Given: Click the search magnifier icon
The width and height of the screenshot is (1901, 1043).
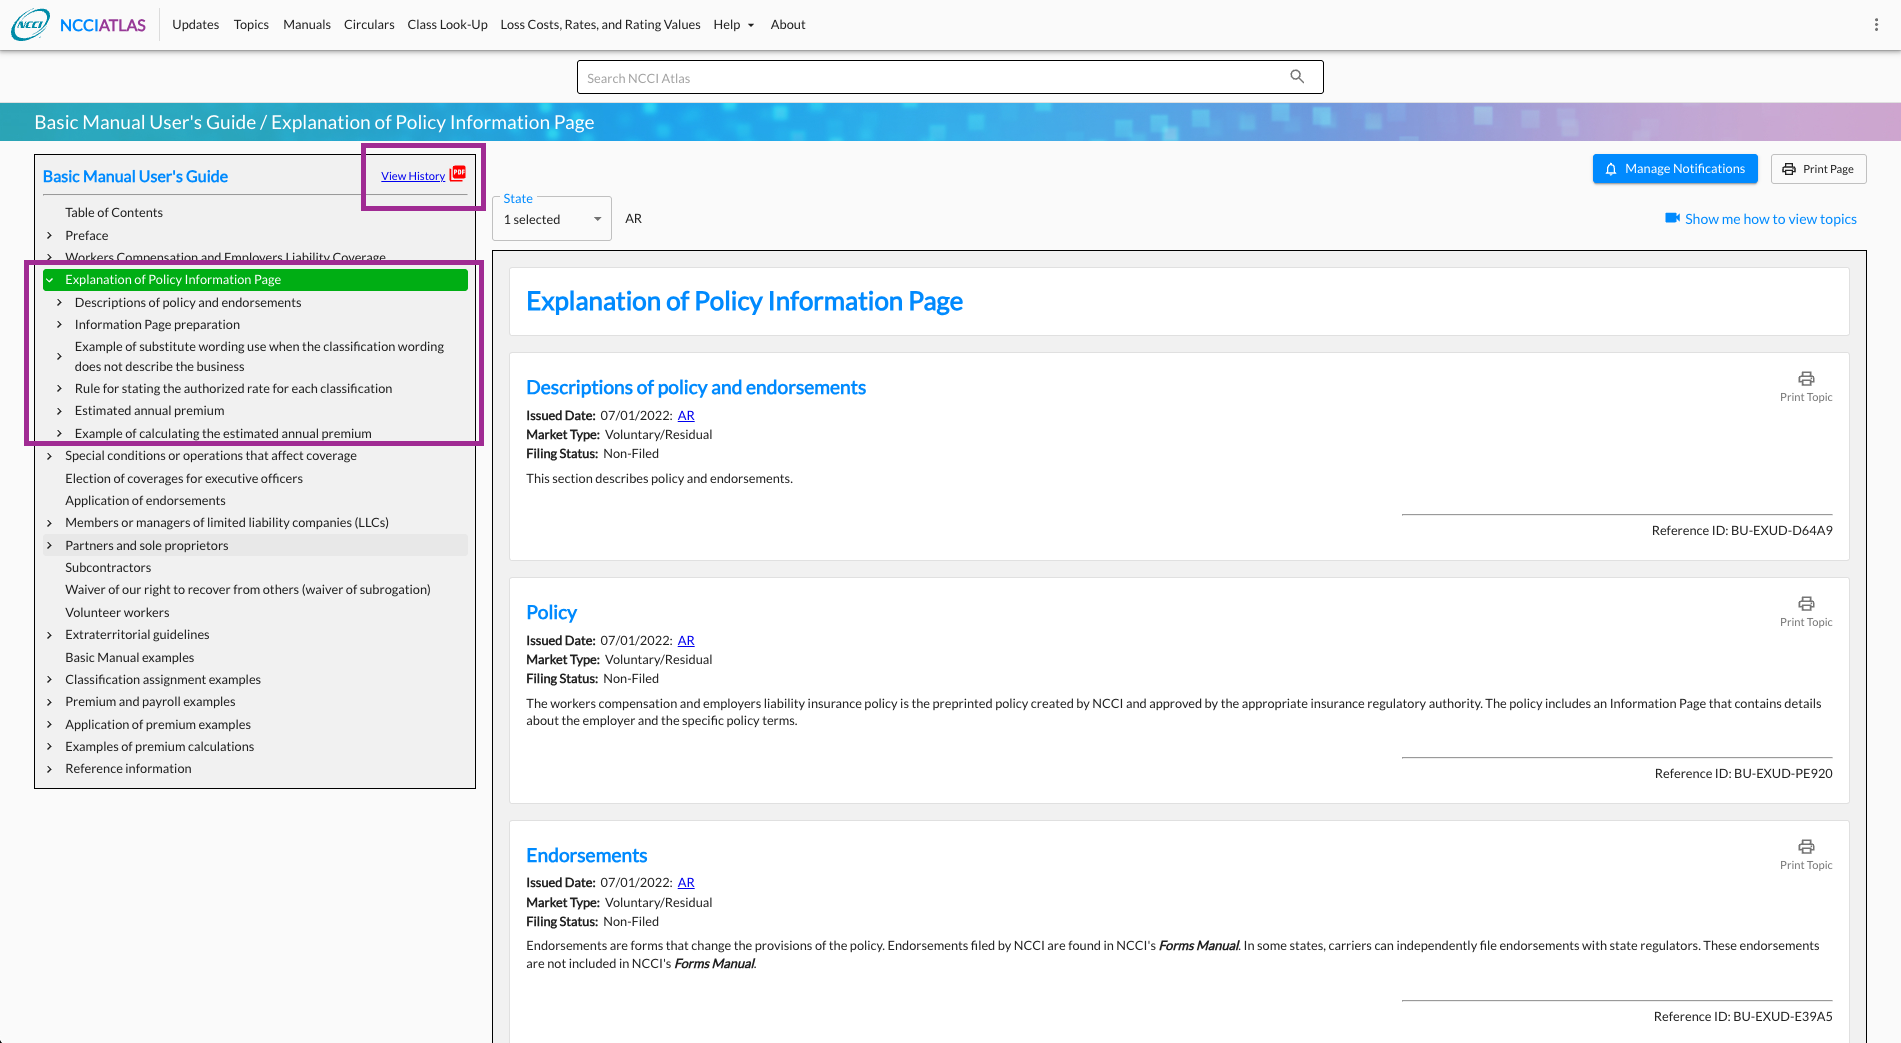Looking at the screenshot, I should [1297, 77].
